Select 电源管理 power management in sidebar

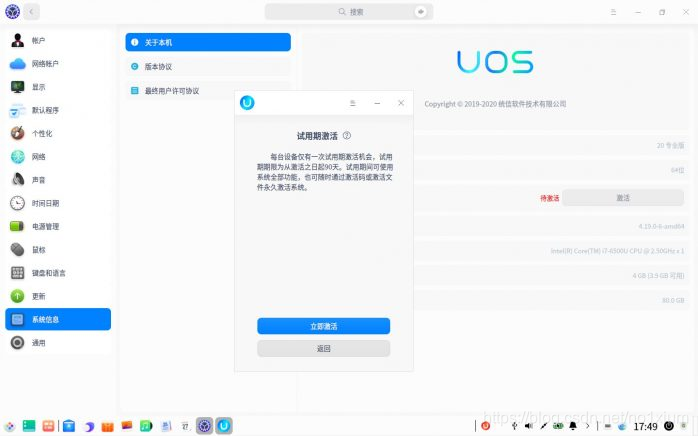tap(58, 226)
